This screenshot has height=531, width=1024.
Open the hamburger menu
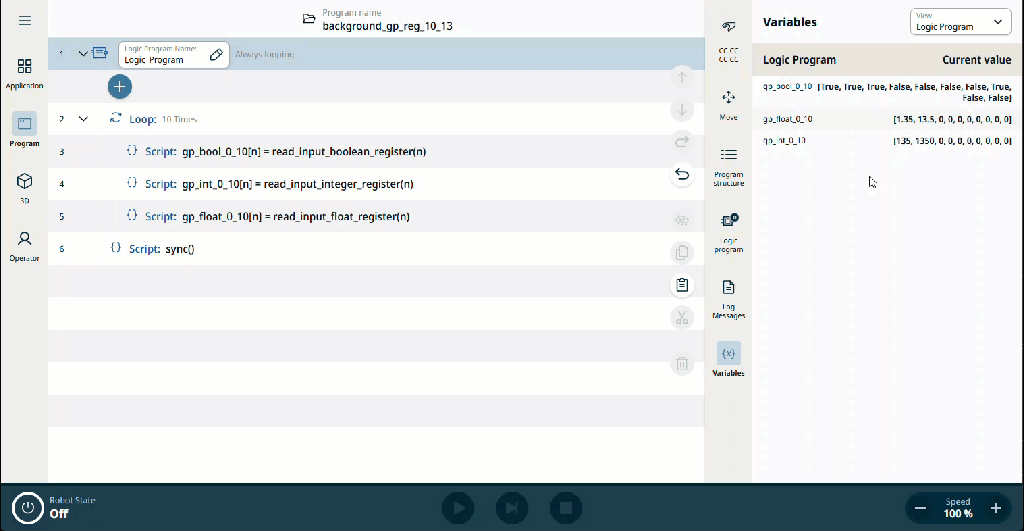pos(25,20)
